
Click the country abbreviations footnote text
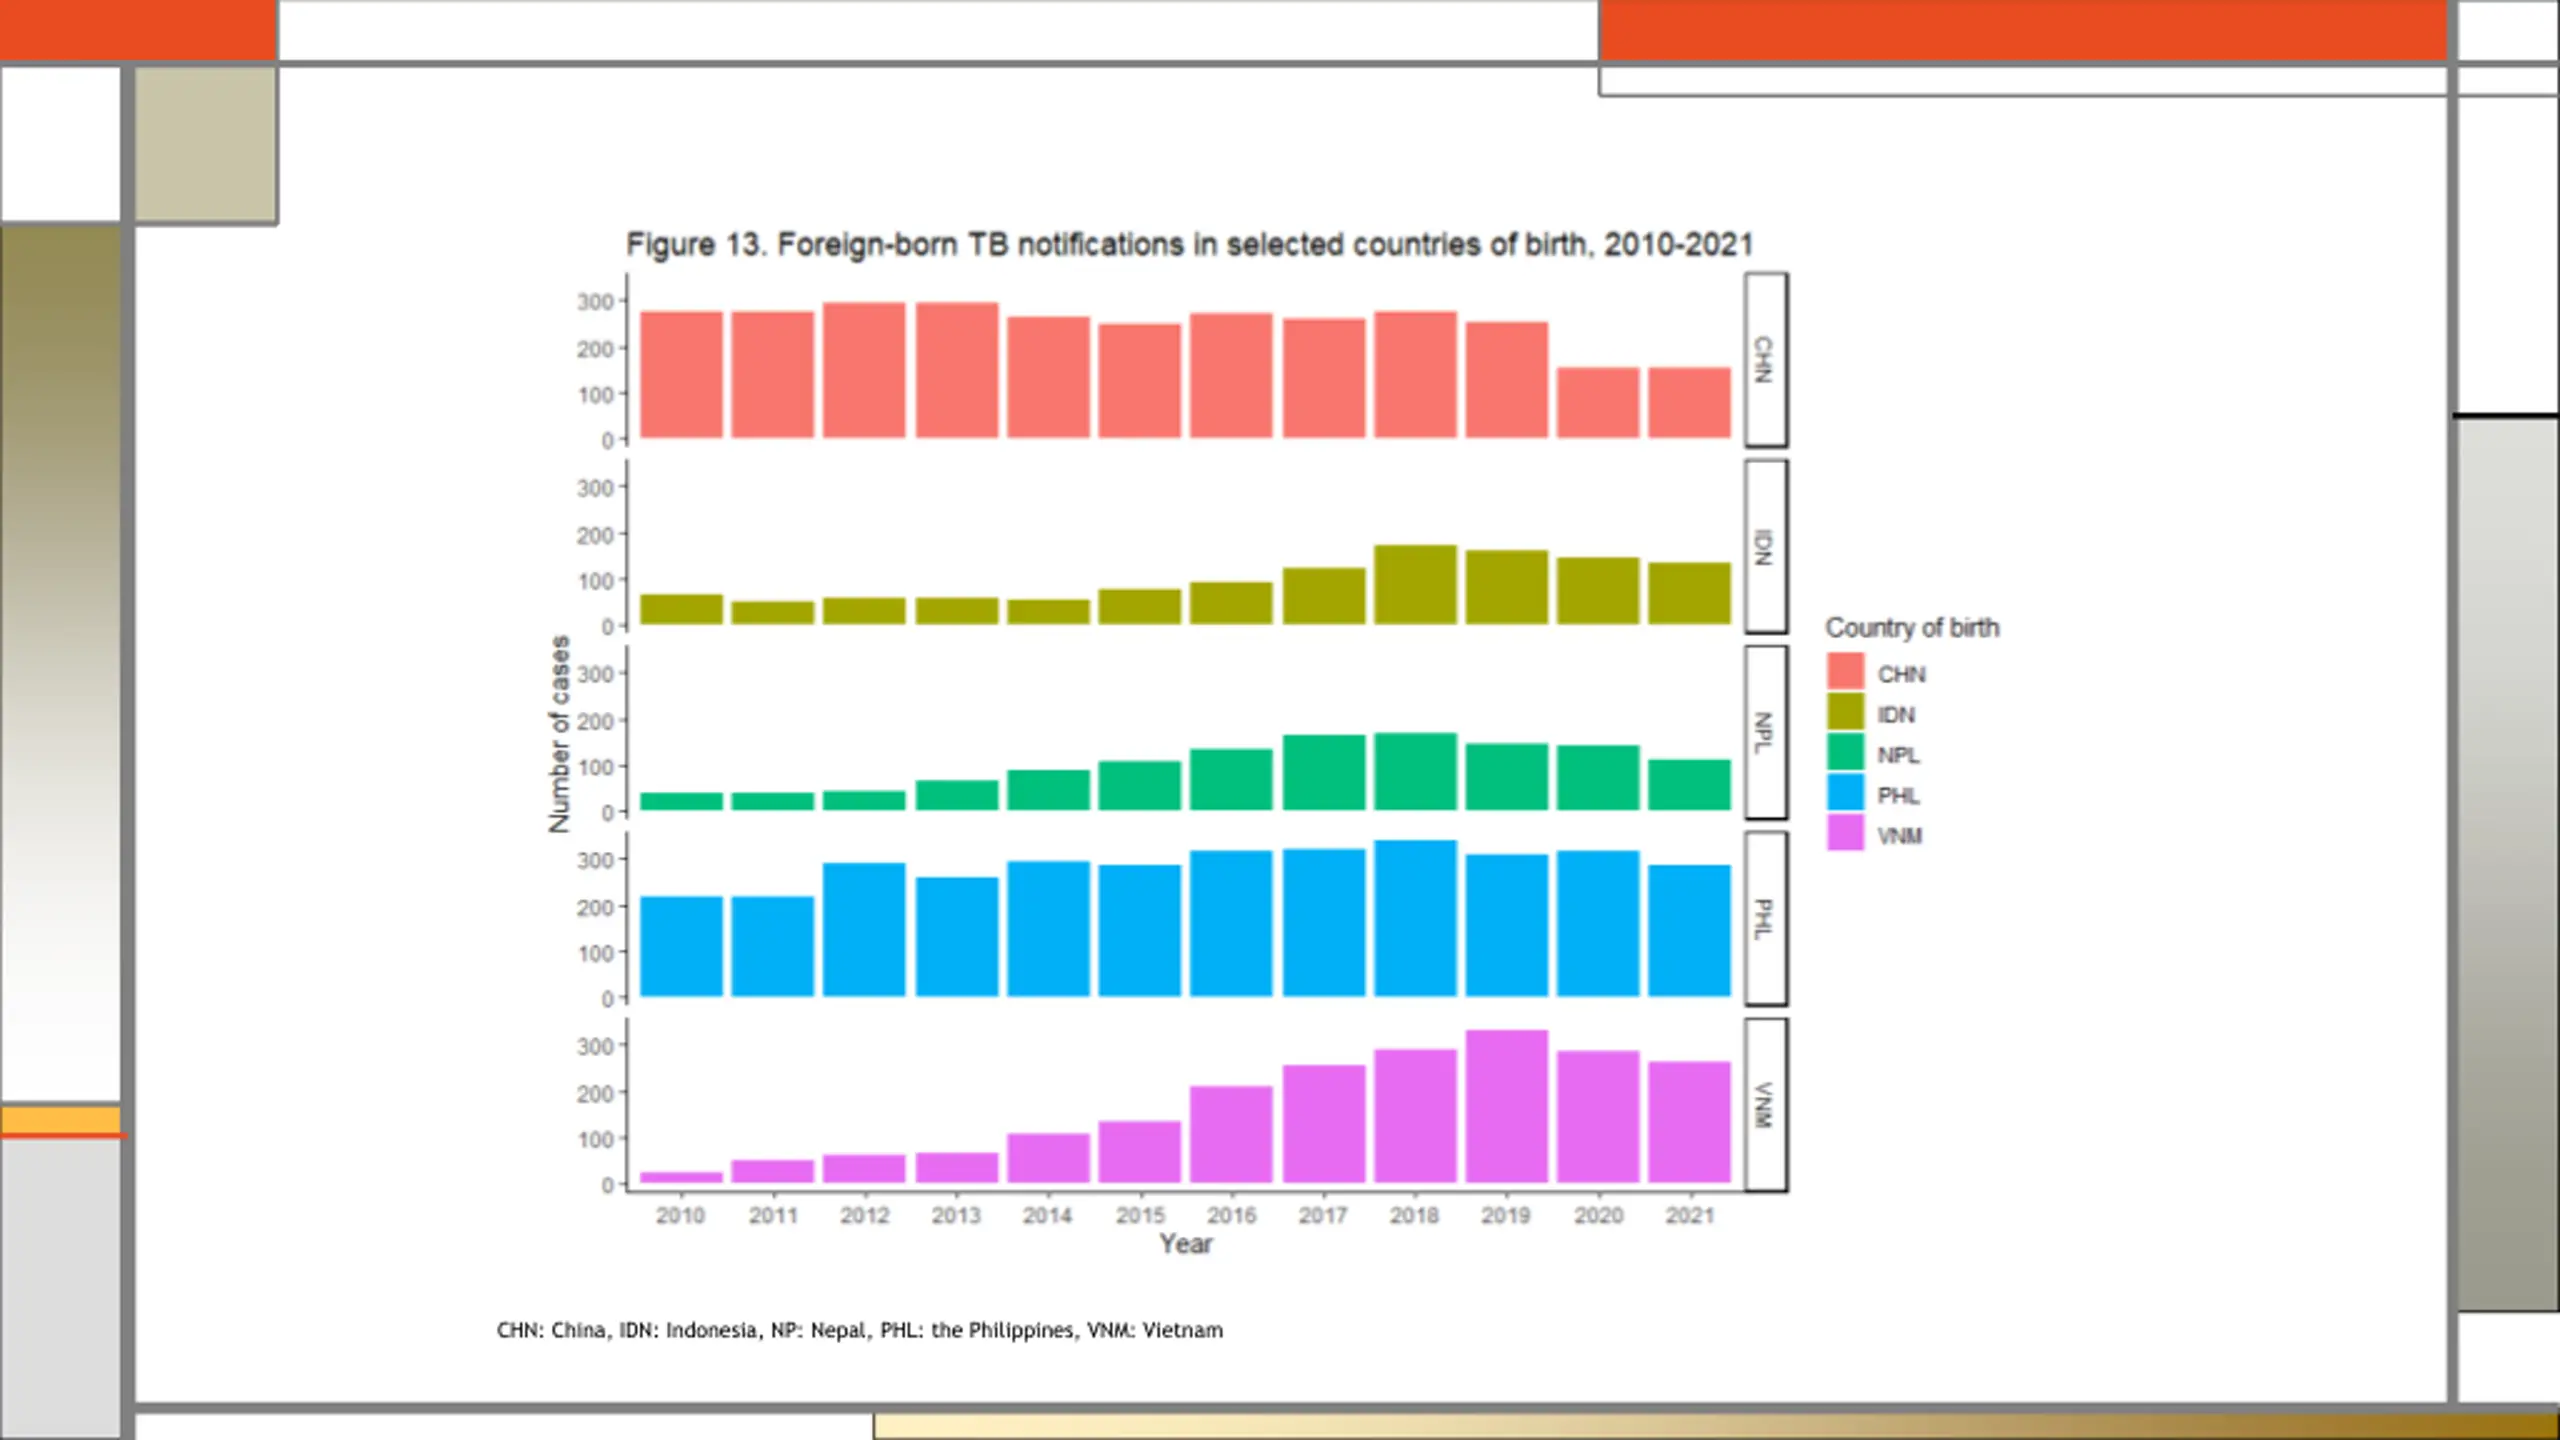pos(860,1331)
